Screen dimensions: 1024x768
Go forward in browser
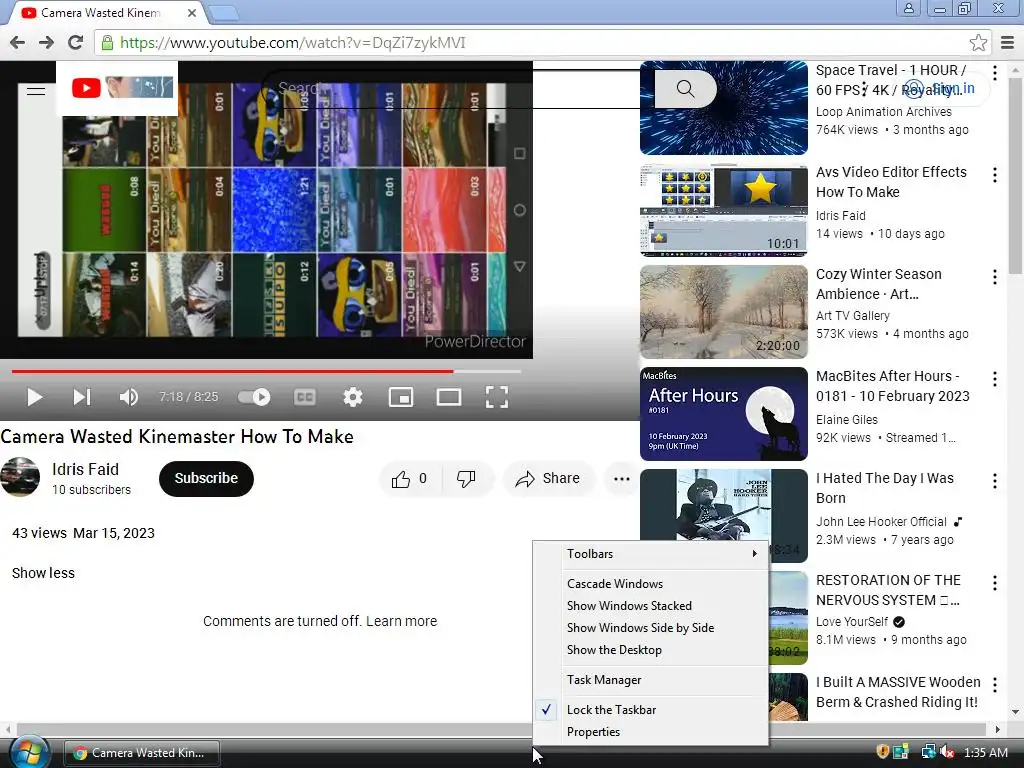pos(46,42)
